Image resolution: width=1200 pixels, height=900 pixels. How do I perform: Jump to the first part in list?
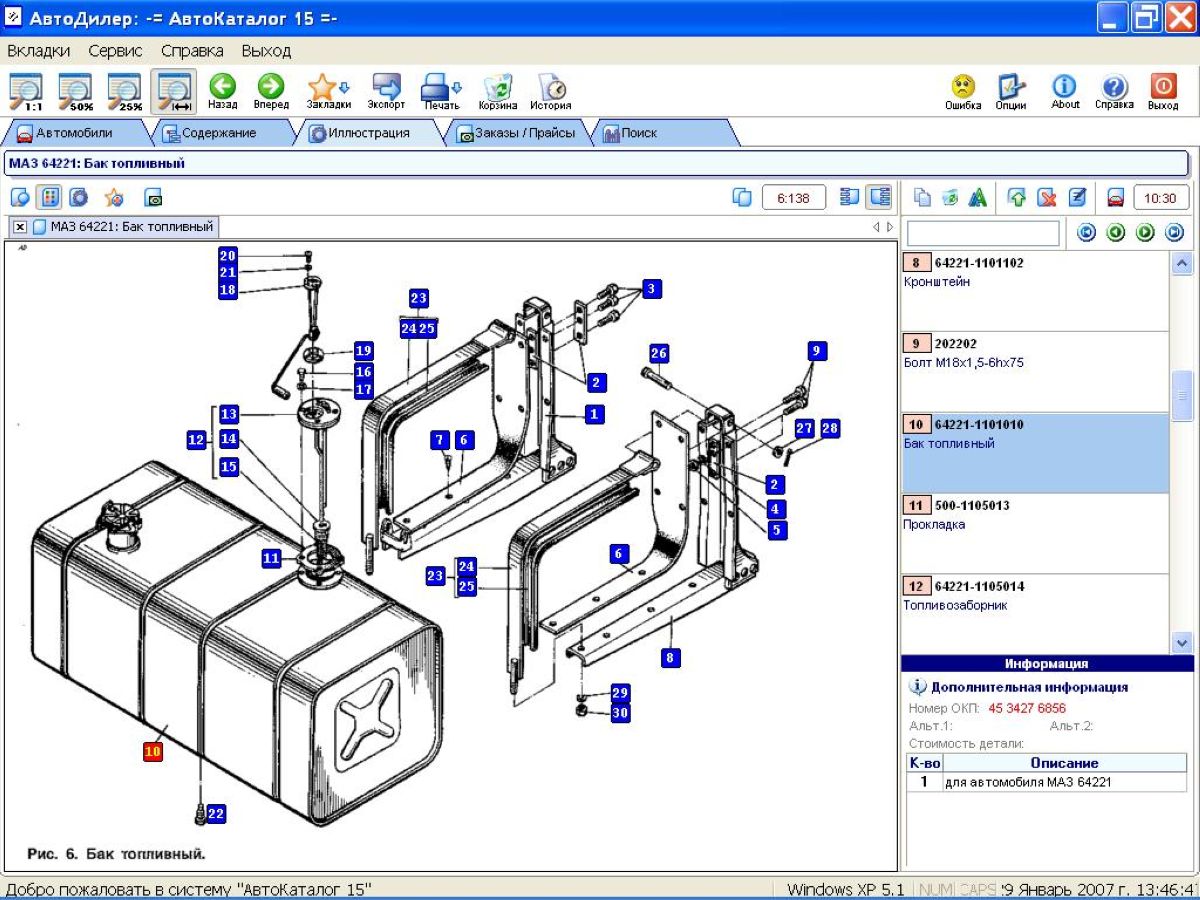pos(1087,233)
